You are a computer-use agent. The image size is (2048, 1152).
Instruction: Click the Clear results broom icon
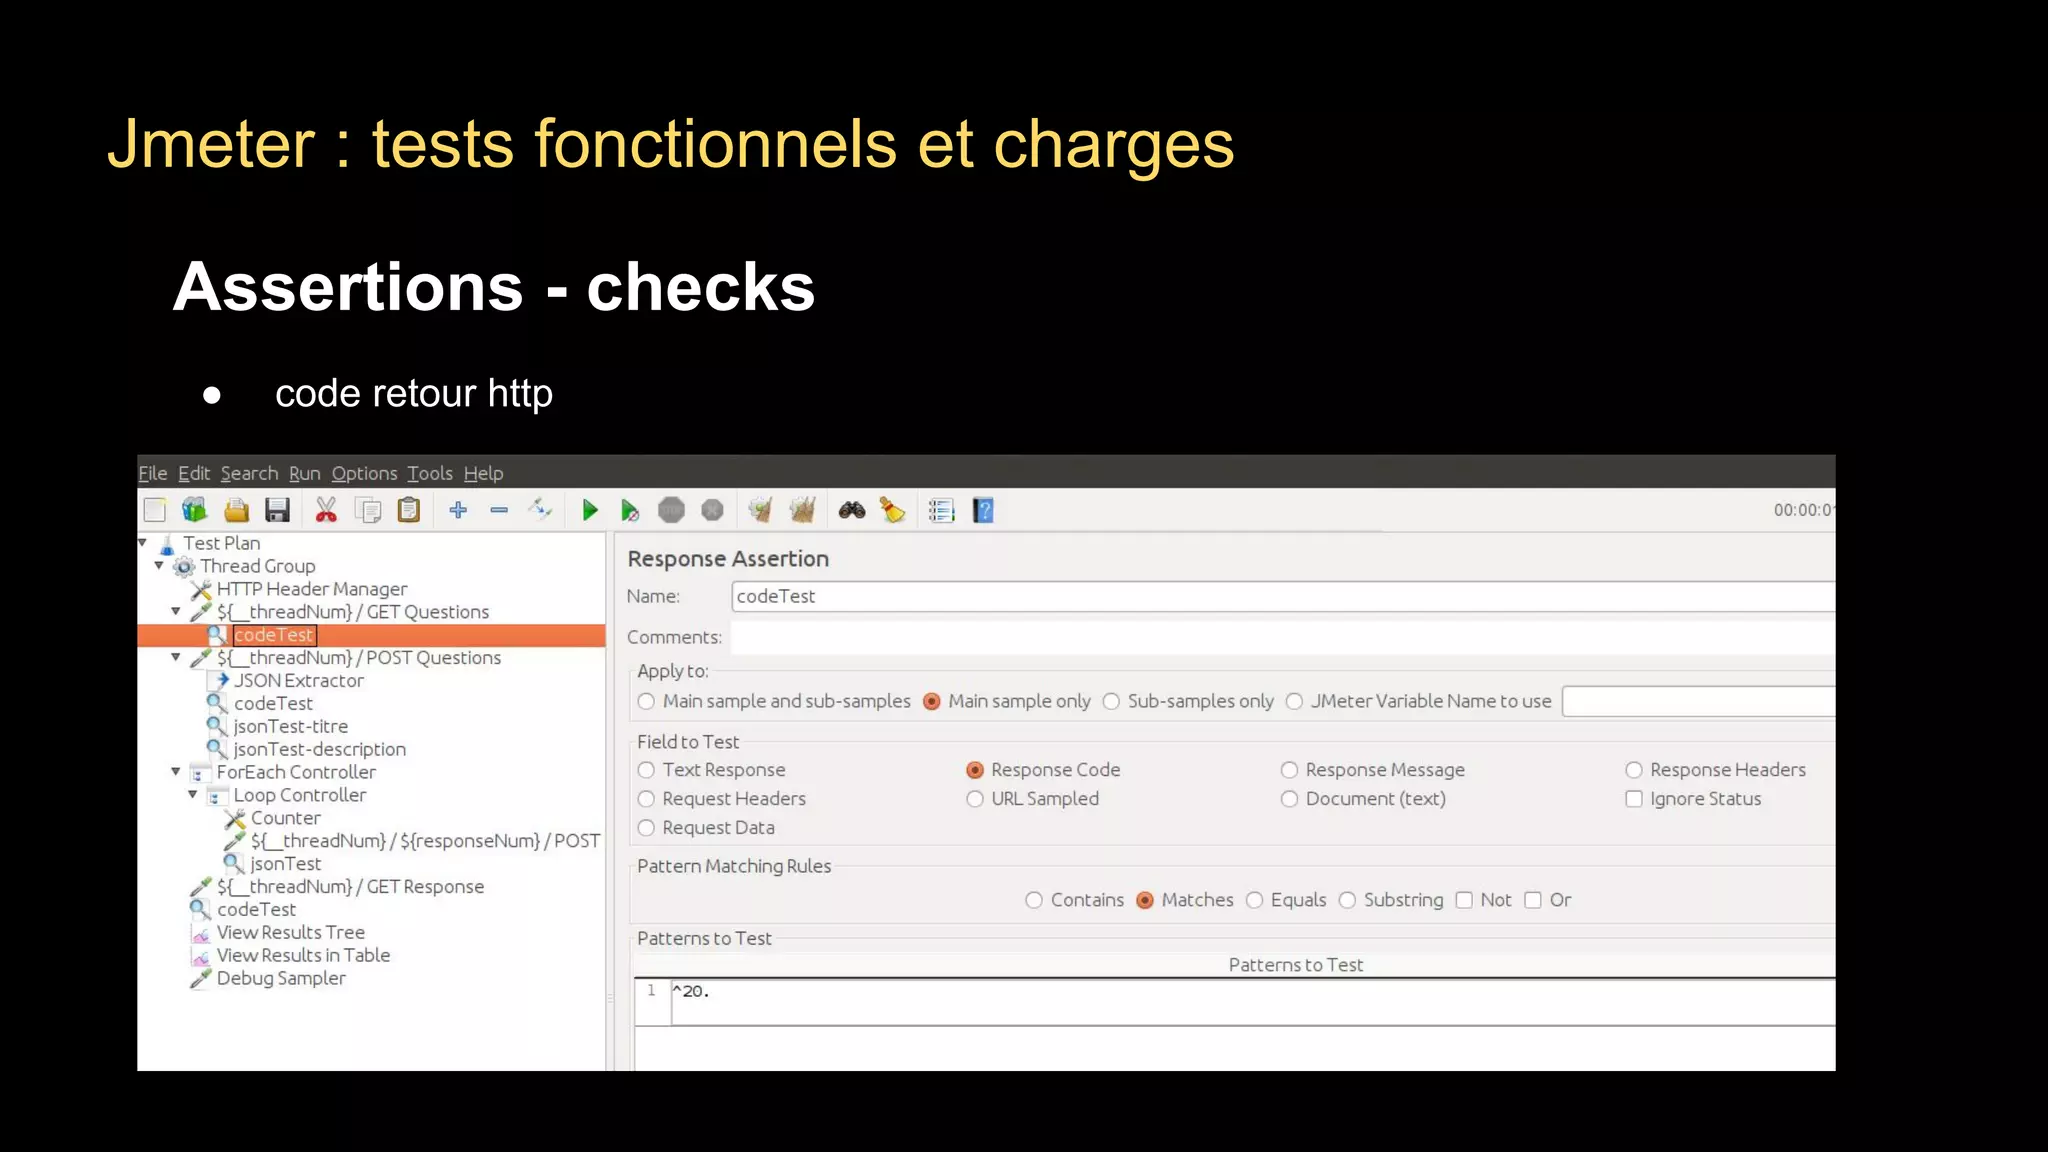761,511
